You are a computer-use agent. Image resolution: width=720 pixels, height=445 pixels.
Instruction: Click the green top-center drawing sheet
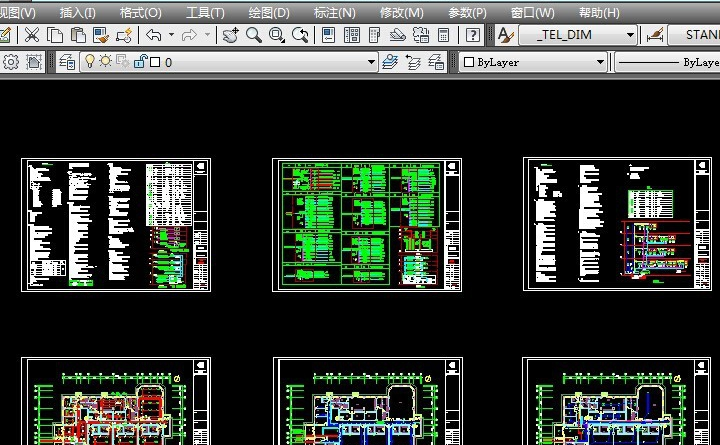coord(367,224)
